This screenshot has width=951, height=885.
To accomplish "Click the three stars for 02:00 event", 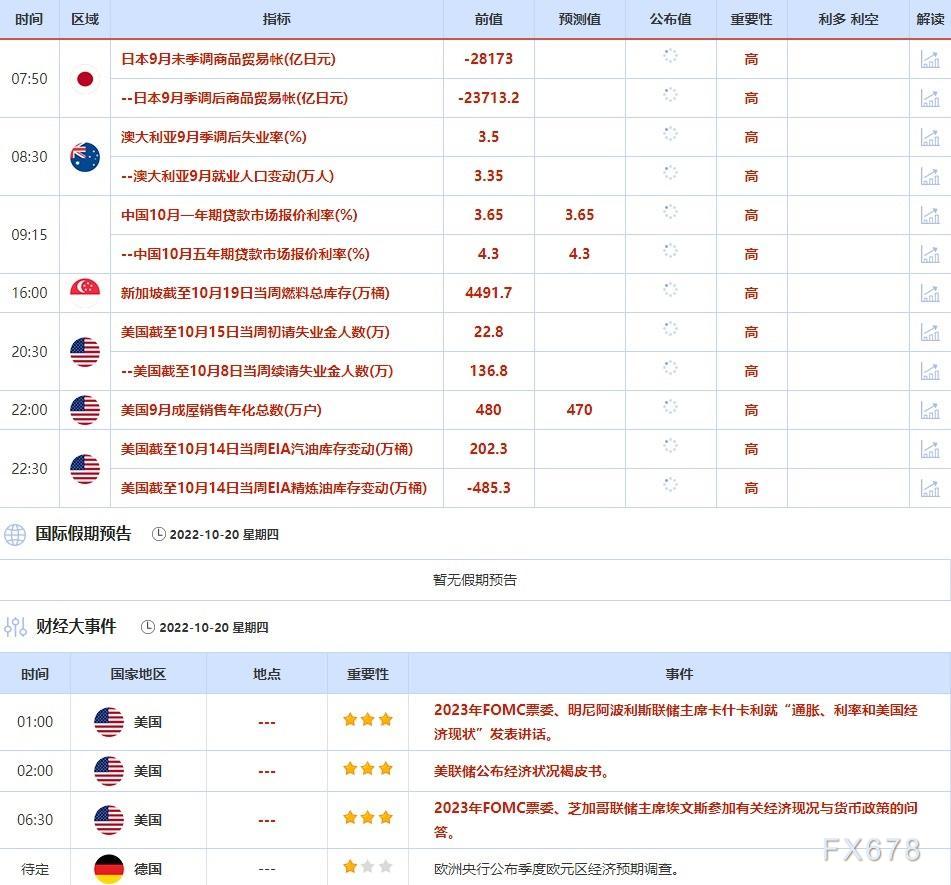I will click(368, 769).
